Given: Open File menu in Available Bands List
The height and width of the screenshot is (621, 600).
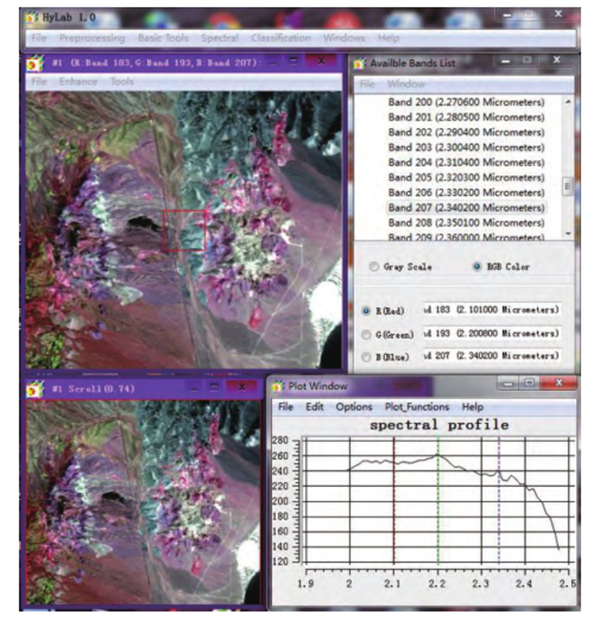Looking at the screenshot, I should click(x=367, y=84).
